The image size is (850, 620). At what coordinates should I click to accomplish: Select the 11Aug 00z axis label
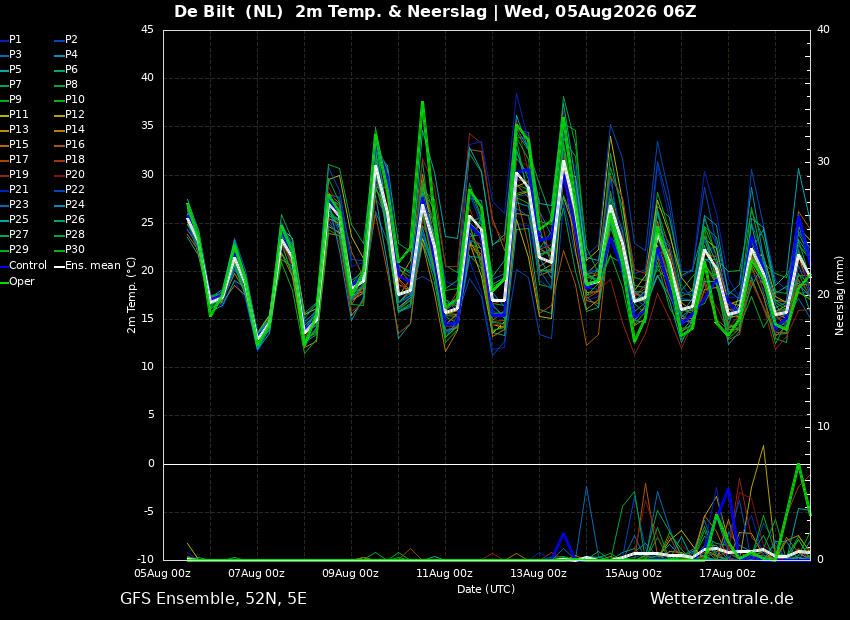point(445,573)
